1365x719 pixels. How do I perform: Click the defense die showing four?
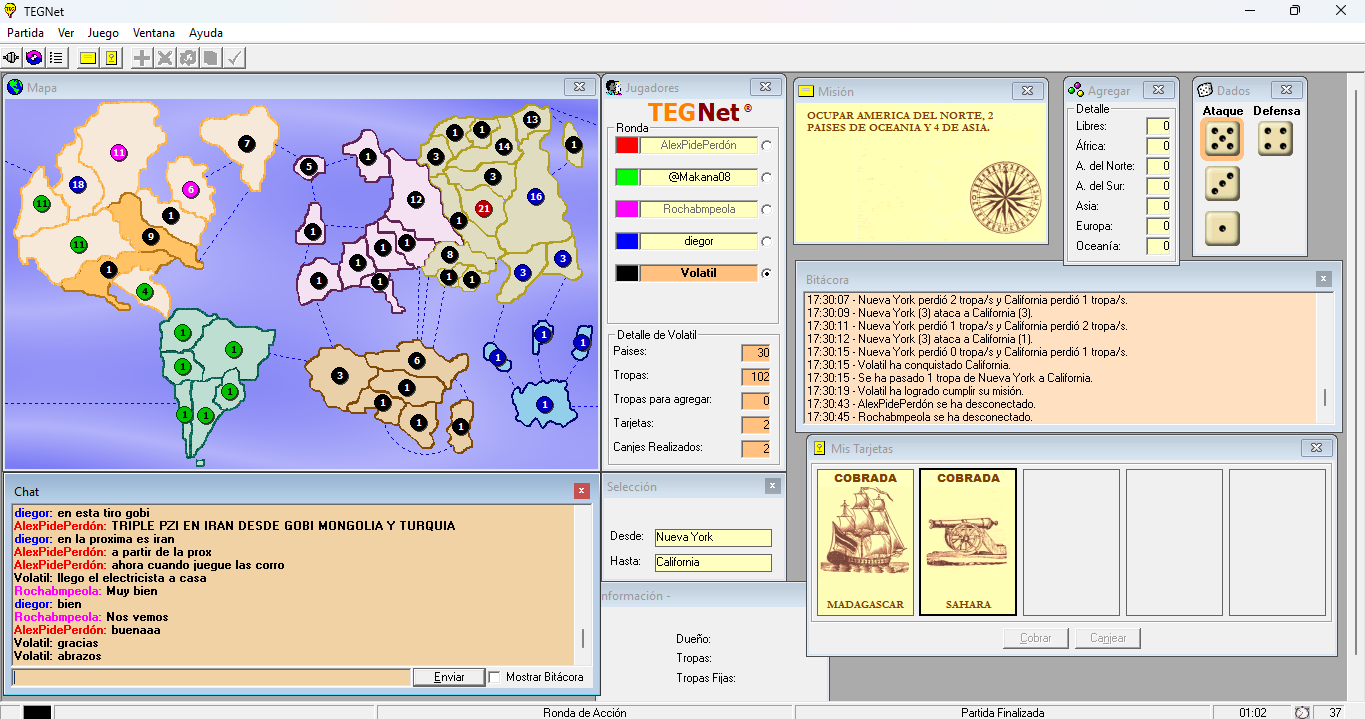point(1275,139)
